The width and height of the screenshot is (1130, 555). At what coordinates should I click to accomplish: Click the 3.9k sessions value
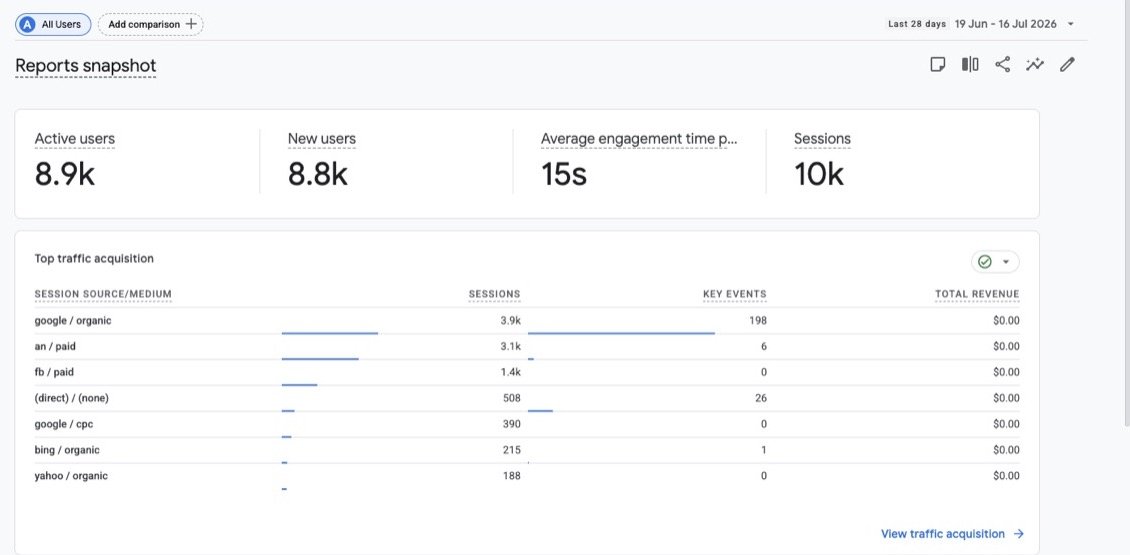click(x=510, y=321)
